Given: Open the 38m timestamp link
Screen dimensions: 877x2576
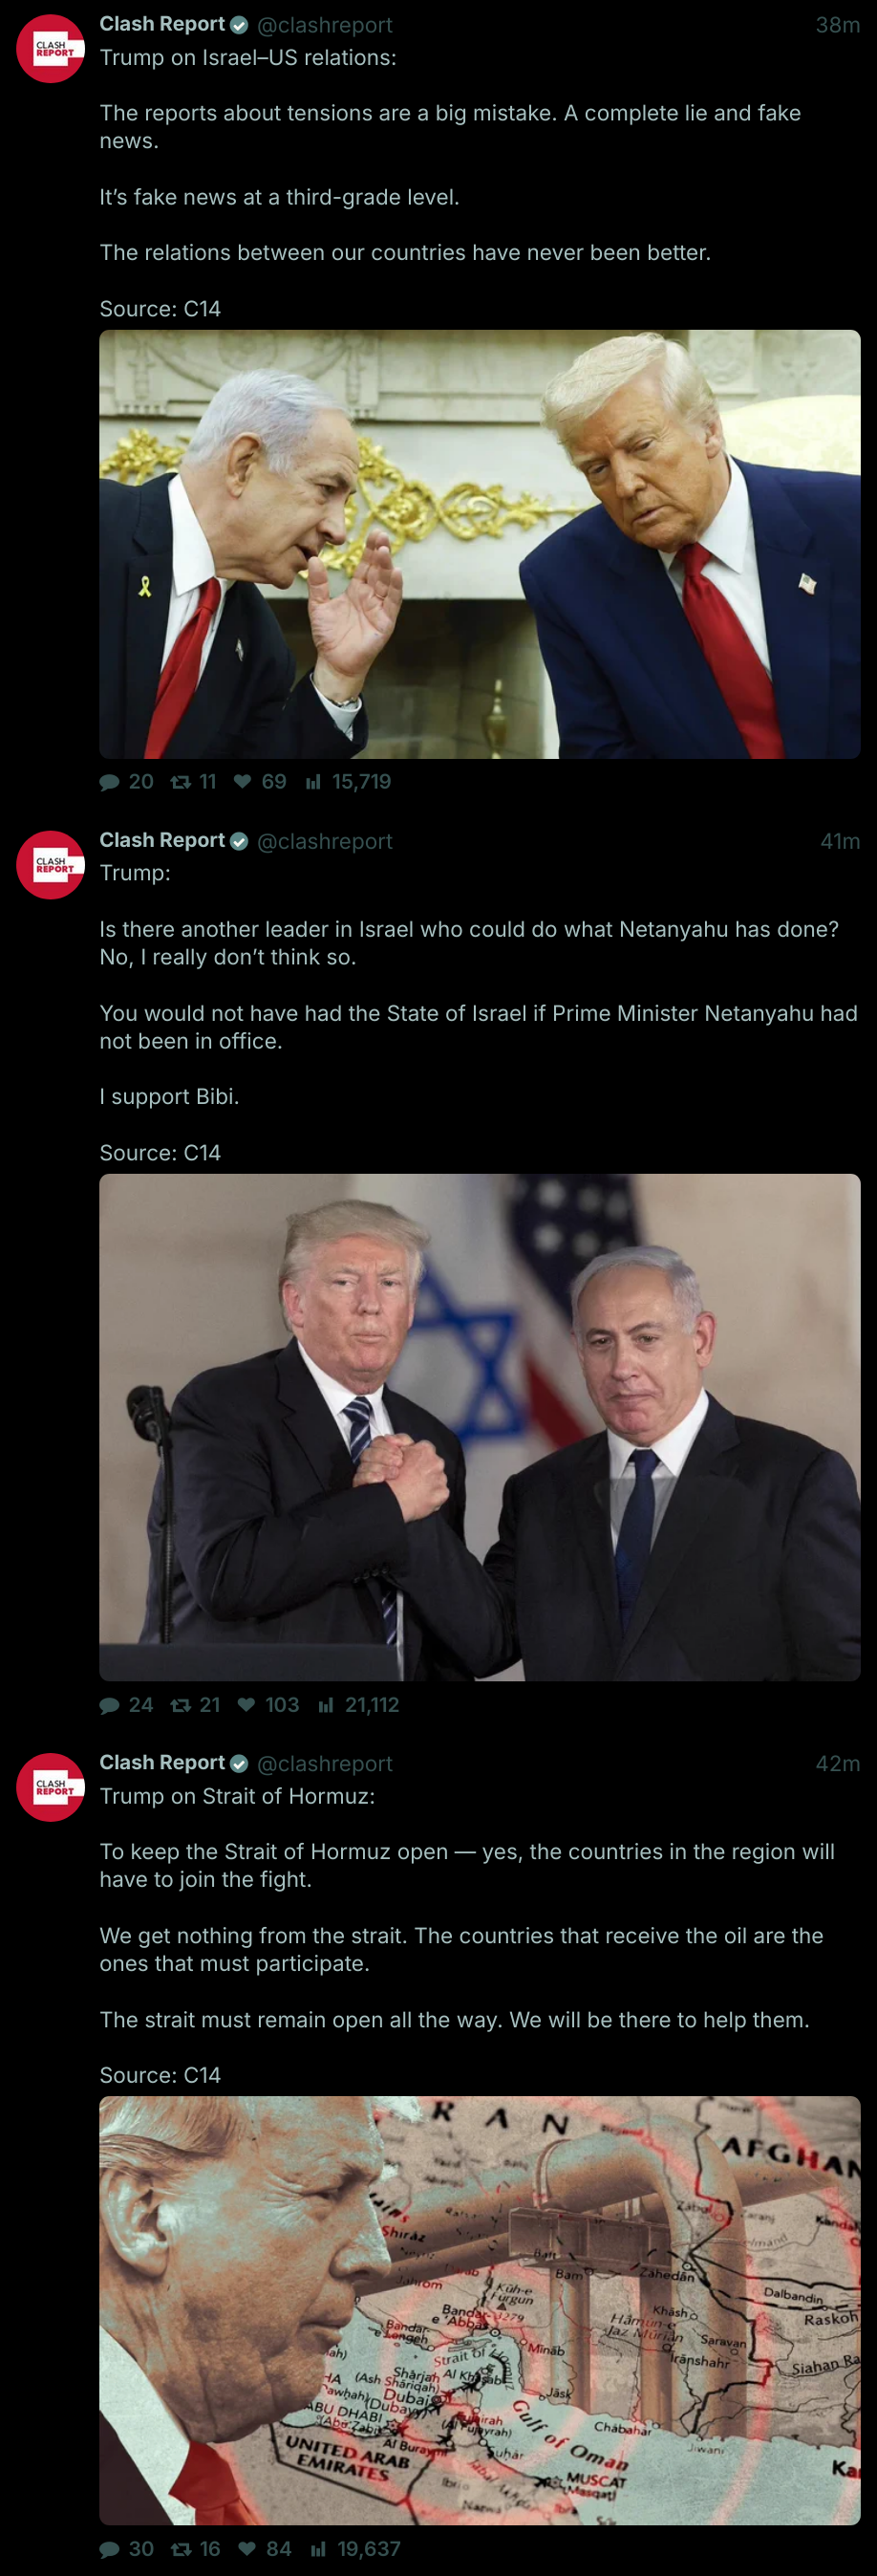Looking at the screenshot, I should pos(837,25).
